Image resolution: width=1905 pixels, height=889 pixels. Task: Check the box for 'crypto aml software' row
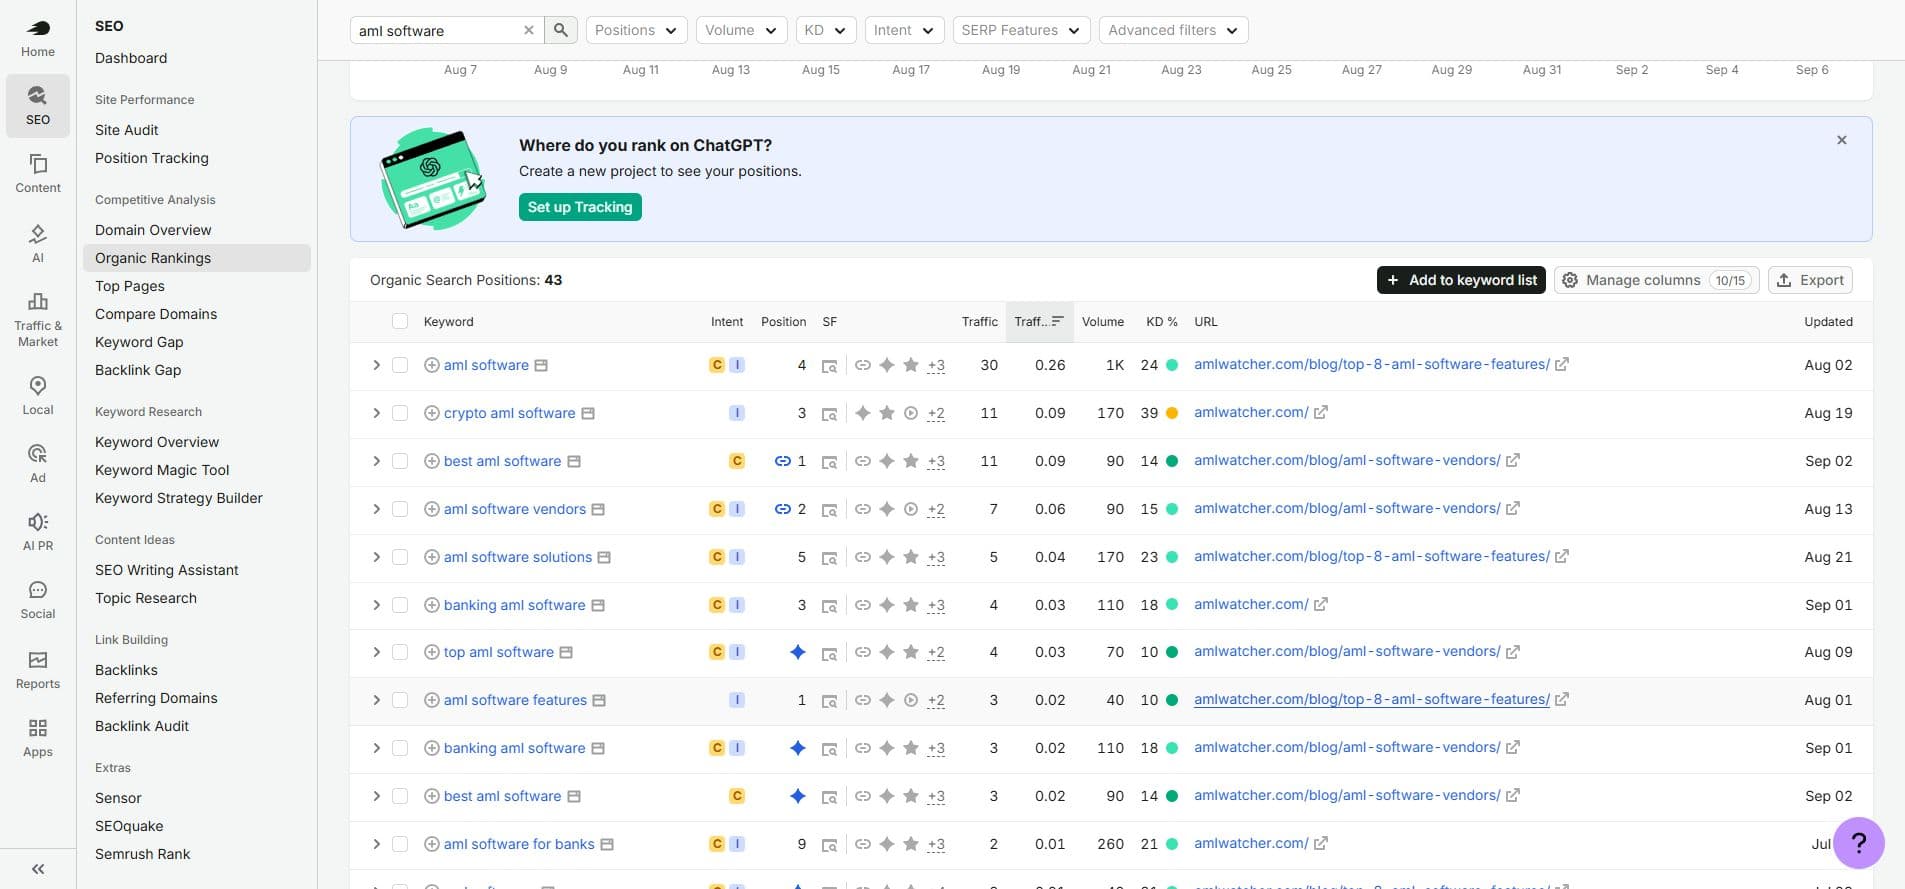tap(400, 413)
